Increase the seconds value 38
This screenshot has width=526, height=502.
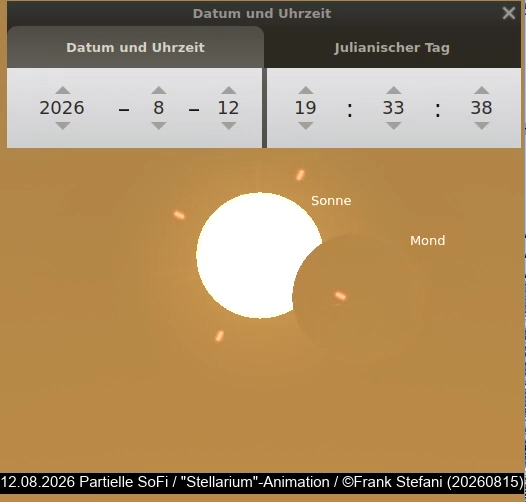coord(482,90)
